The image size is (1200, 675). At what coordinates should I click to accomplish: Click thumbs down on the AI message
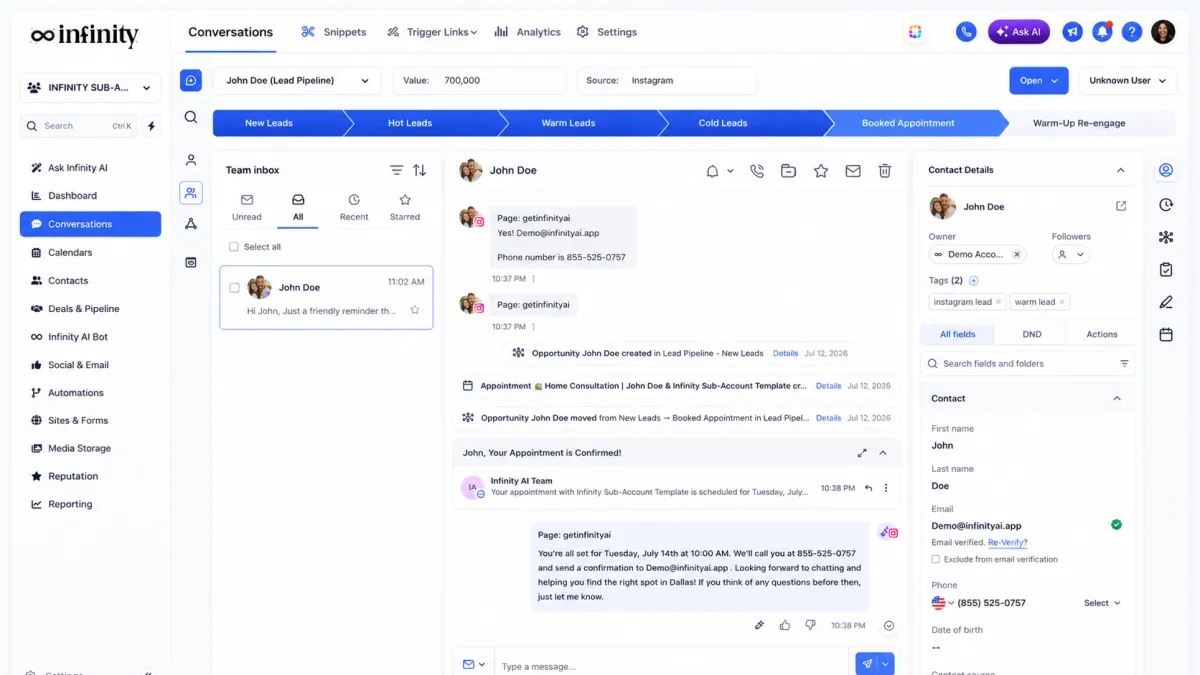pos(811,625)
